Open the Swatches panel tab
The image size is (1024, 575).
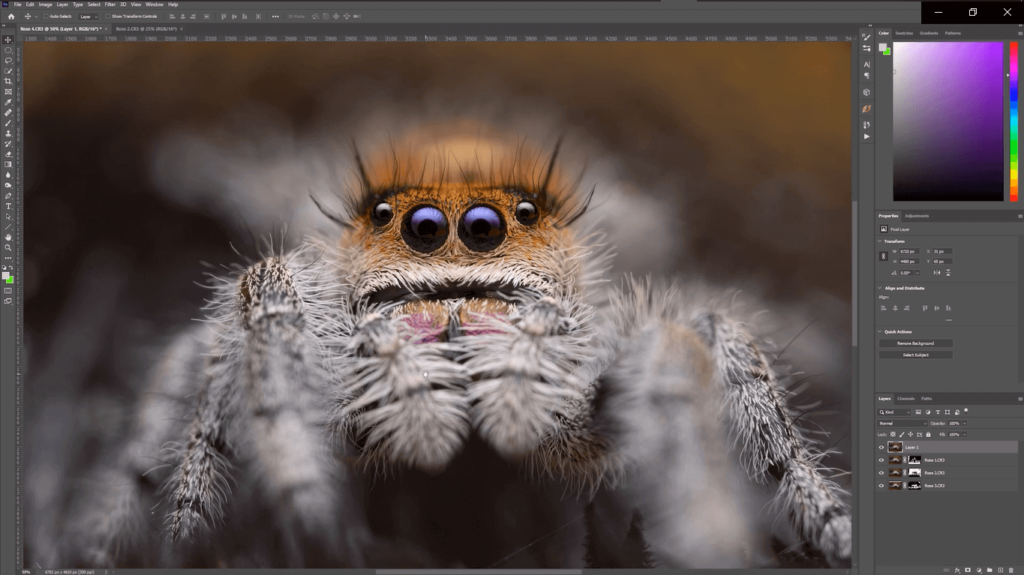point(904,33)
